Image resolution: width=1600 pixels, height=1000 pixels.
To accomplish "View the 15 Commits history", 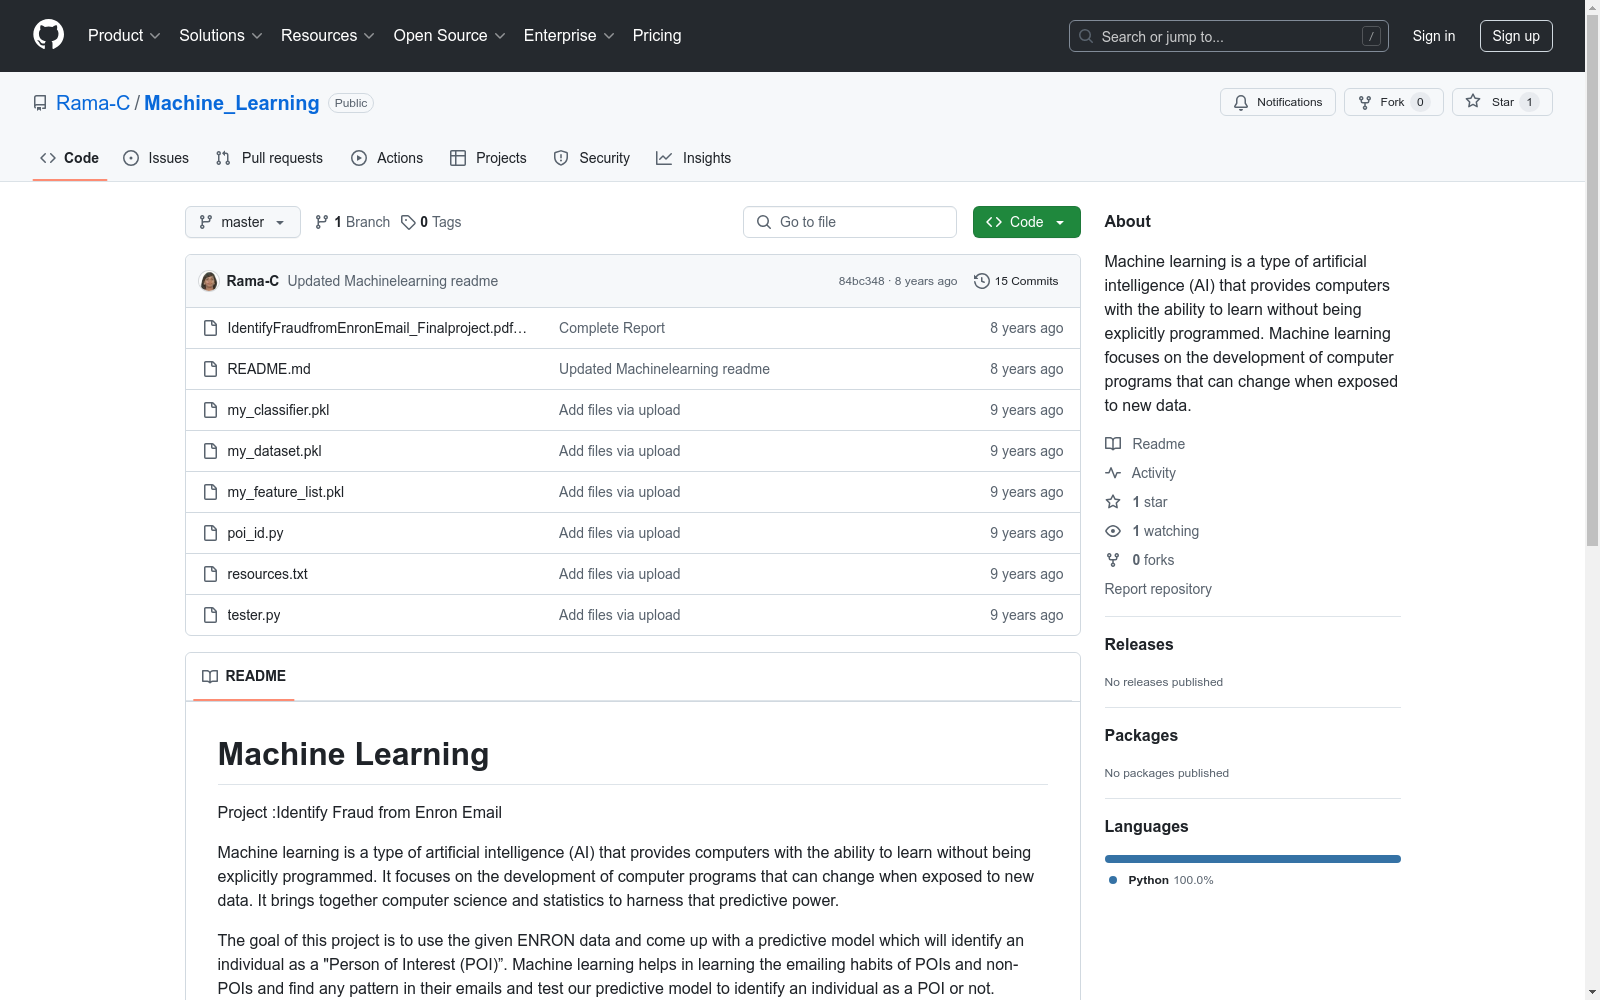I will coord(1016,281).
